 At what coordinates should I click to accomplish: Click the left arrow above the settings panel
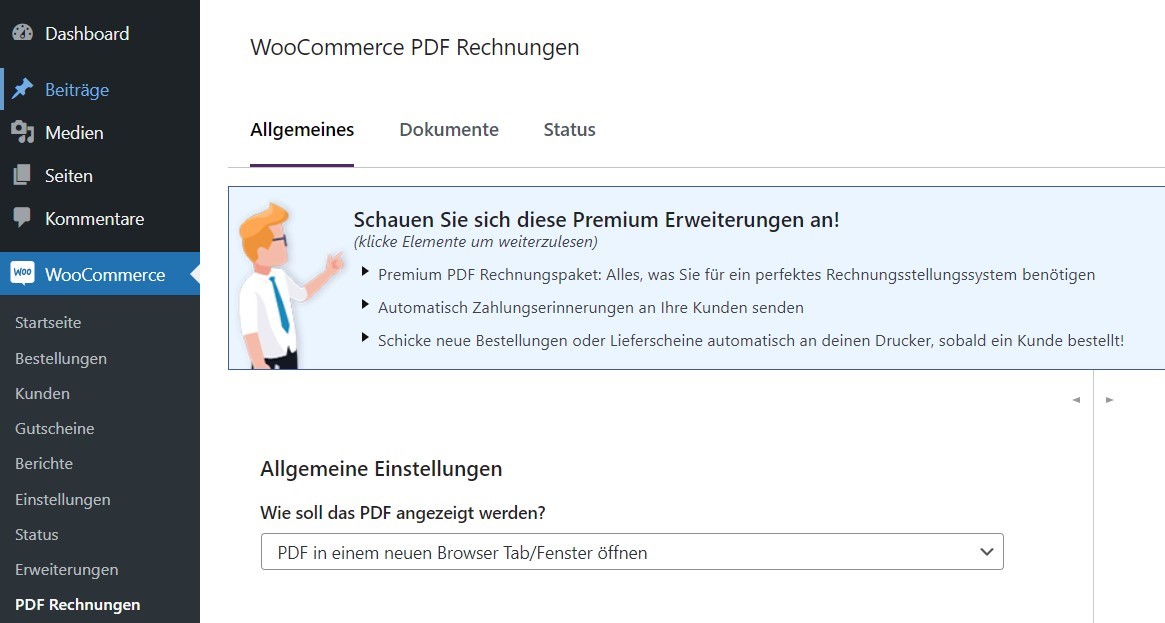(1076, 400)
